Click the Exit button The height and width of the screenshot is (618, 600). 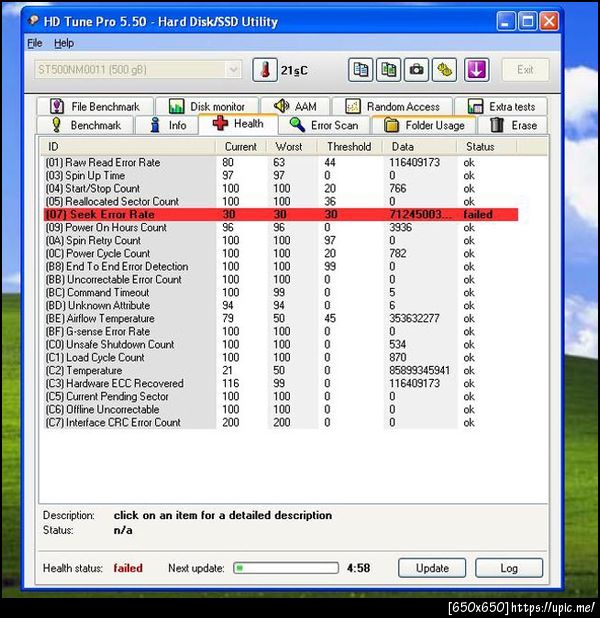click(525, 70)
